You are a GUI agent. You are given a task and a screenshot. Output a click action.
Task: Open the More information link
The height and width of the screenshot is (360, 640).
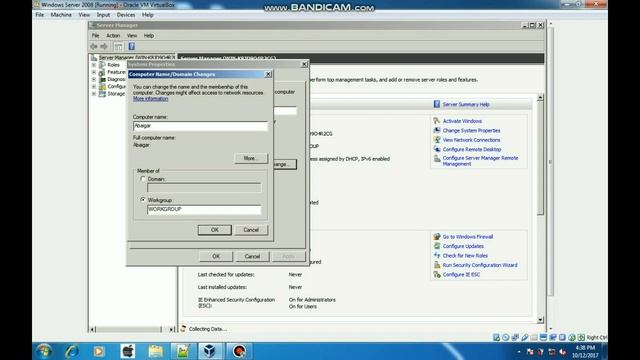click(150, 99)
